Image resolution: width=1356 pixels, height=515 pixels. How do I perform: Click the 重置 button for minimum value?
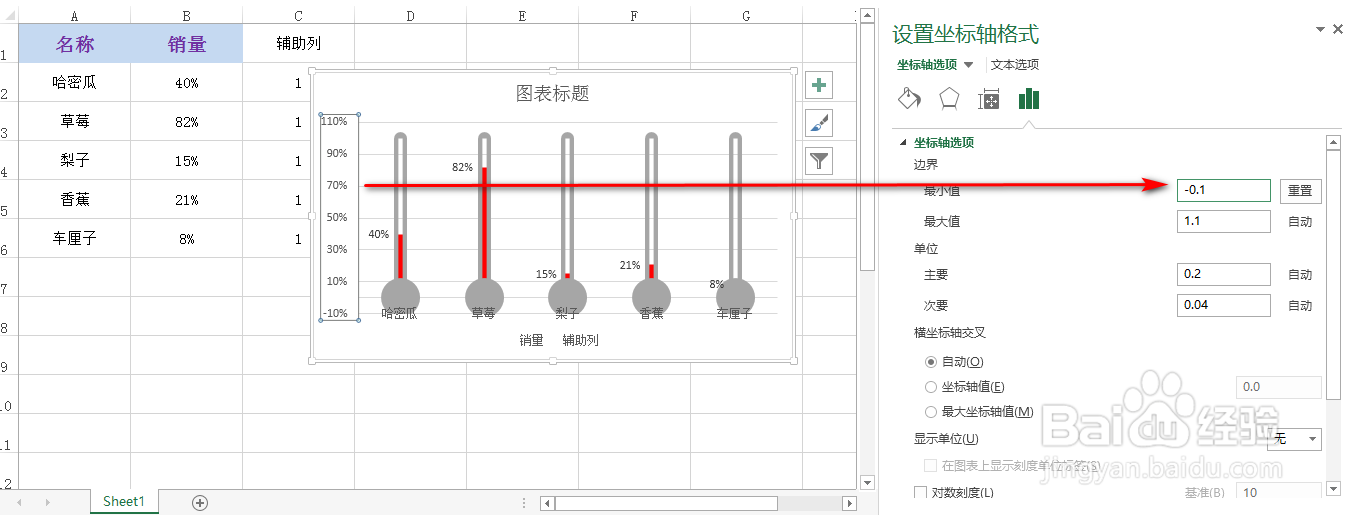pos(1300,190)
